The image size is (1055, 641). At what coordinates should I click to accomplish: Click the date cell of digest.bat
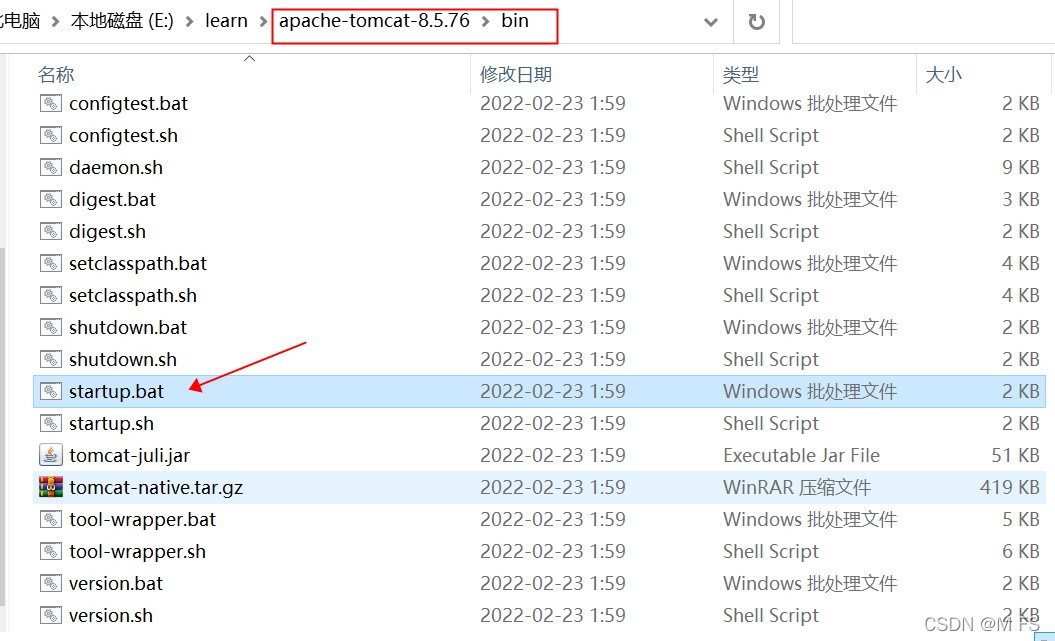552,199
